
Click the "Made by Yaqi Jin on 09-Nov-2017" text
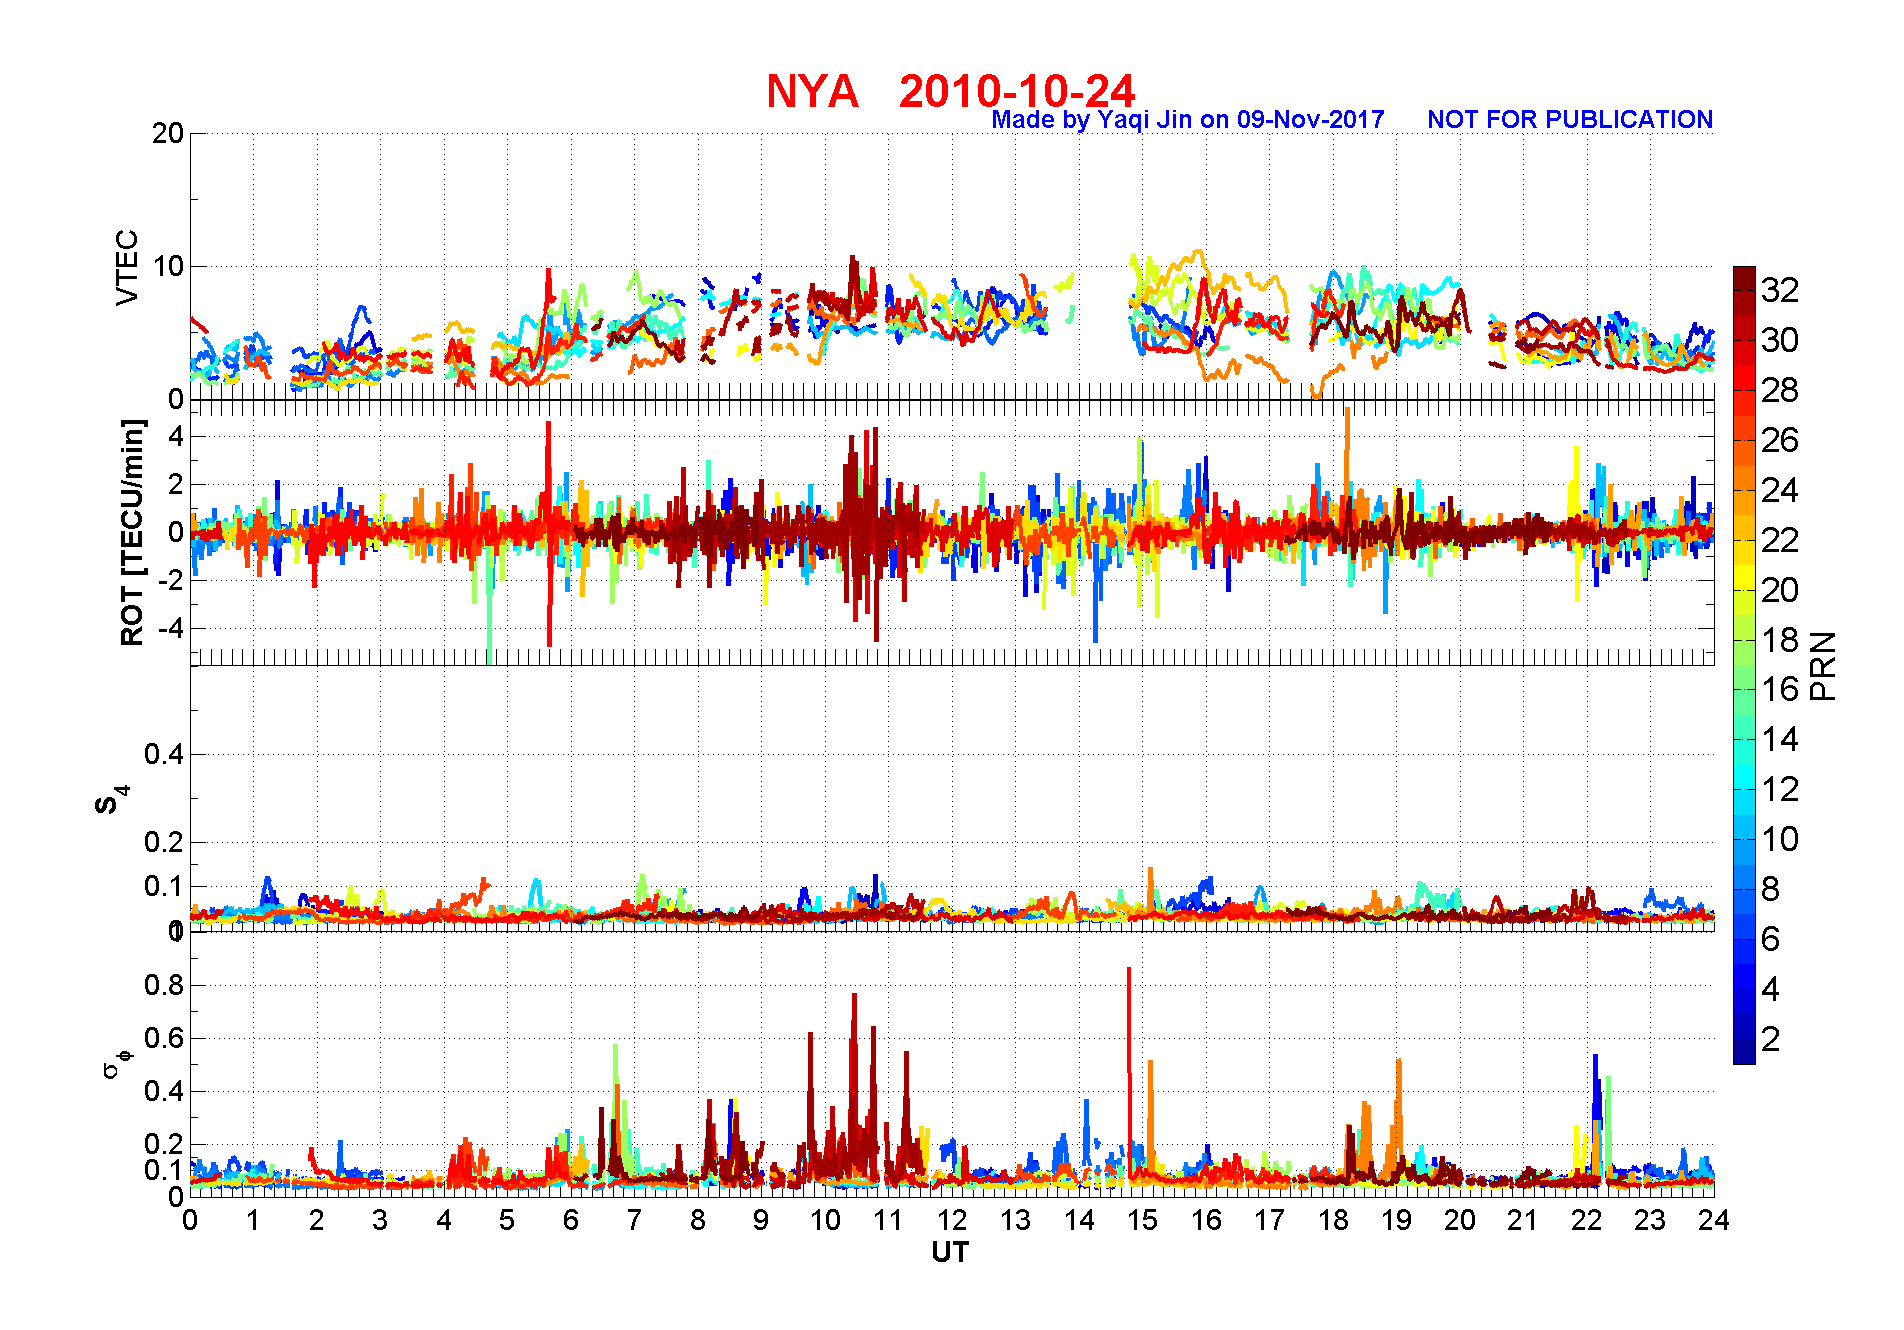click(x=1188, y=120)
